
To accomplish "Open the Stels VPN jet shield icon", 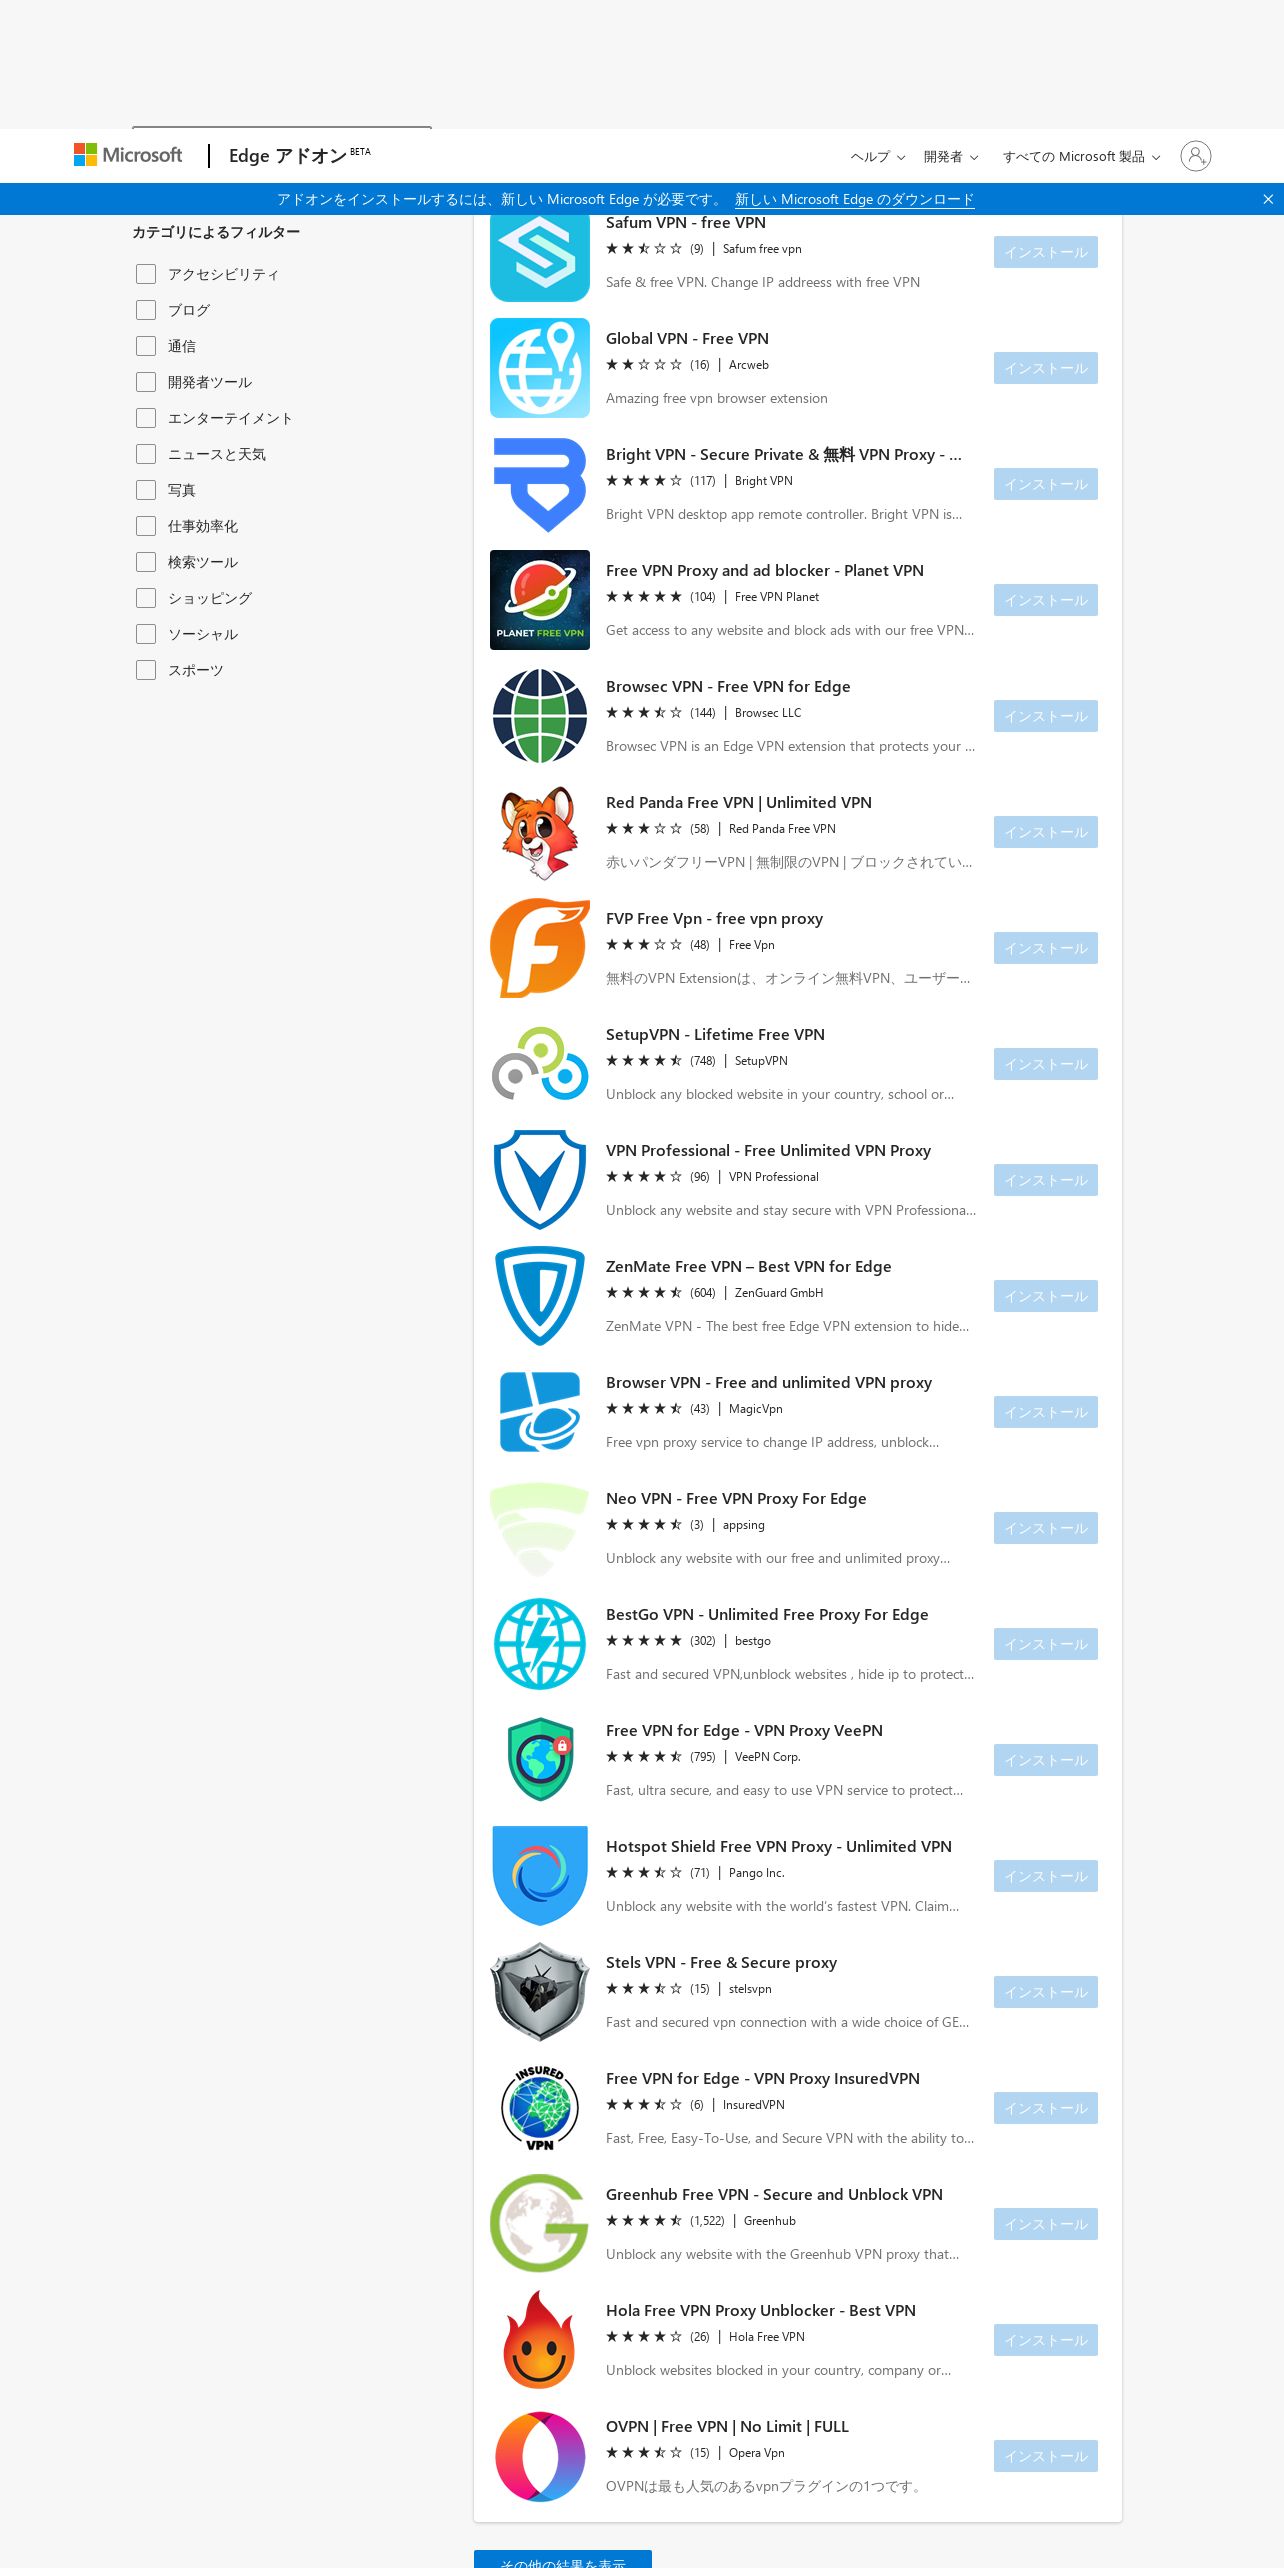I will (x=540, y=1992).
